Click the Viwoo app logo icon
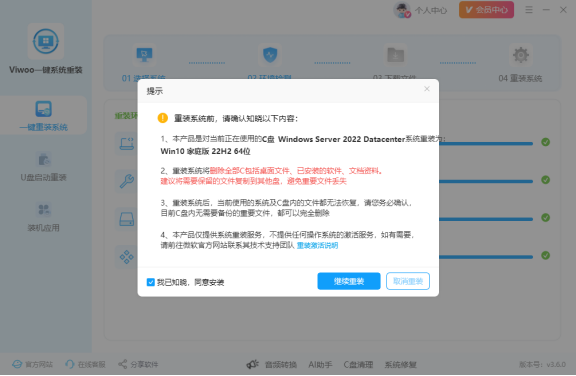Viewport: 576px width, 376px height. 46,41
